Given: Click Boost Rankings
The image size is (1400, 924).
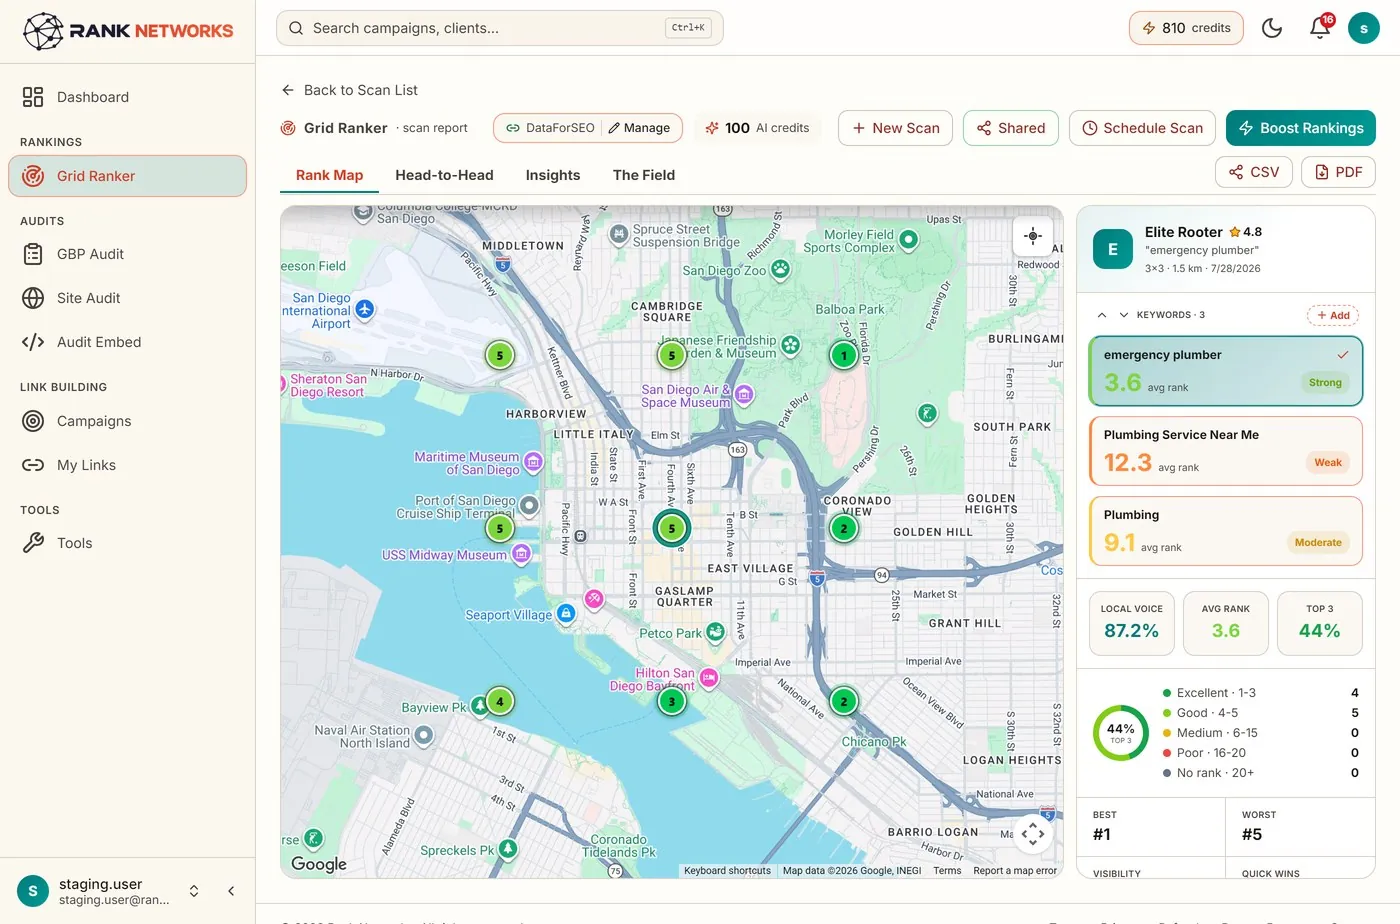Looking at the screenshot, I should click(x=1301, y=128).
